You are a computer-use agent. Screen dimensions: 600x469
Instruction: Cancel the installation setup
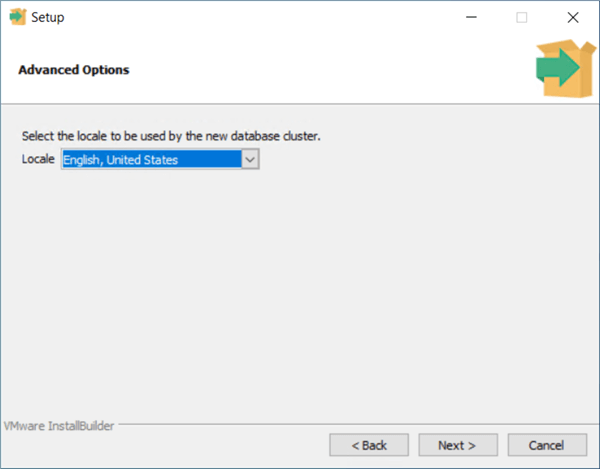tap(547, 444)
